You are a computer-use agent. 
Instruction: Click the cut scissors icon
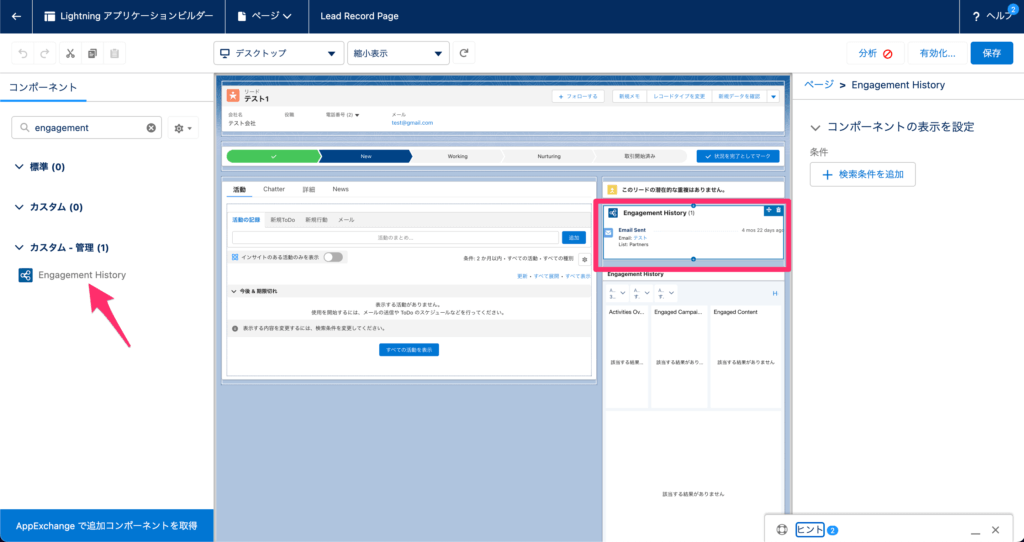pos(69,53)
